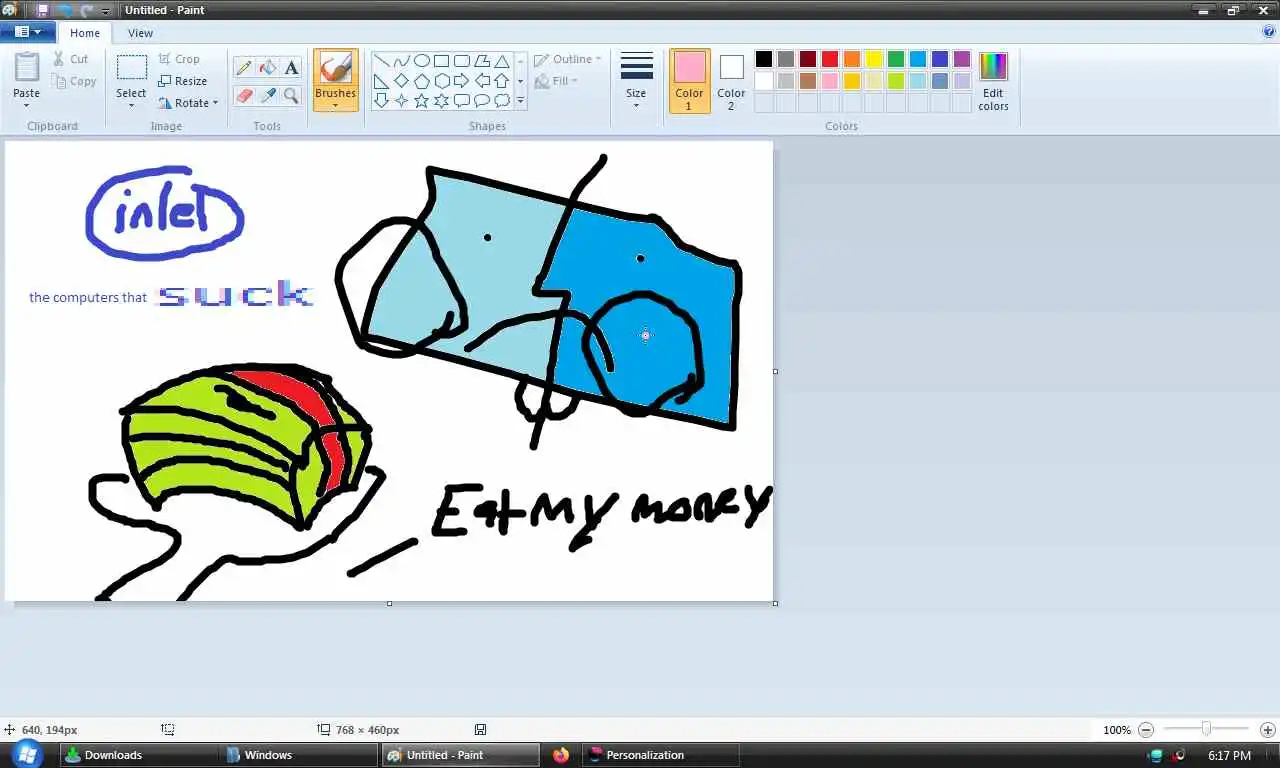The width and height of the screenshot is (1280, 768).
Task: Choose the Right triangle shape
Action: point(382,81)
